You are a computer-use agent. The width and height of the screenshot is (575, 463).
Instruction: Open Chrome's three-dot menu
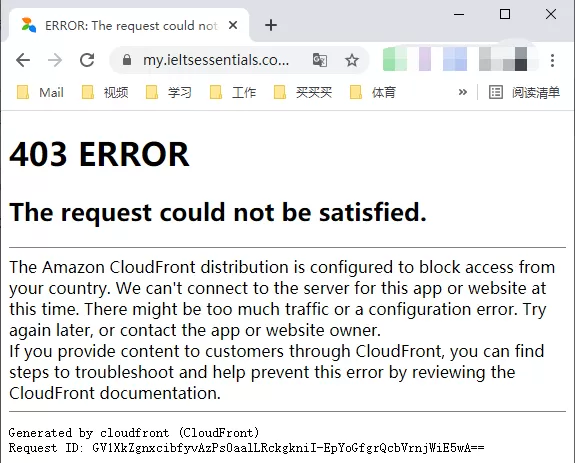[552, 60]
